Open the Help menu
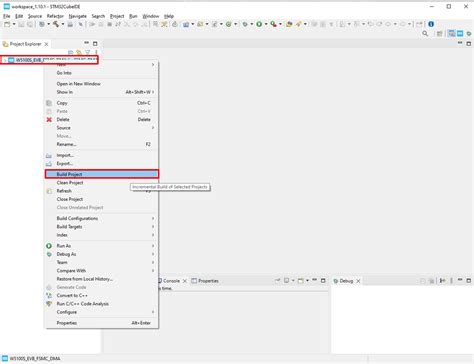The width and height of the screenshot is (474, 364). (169, 16)
